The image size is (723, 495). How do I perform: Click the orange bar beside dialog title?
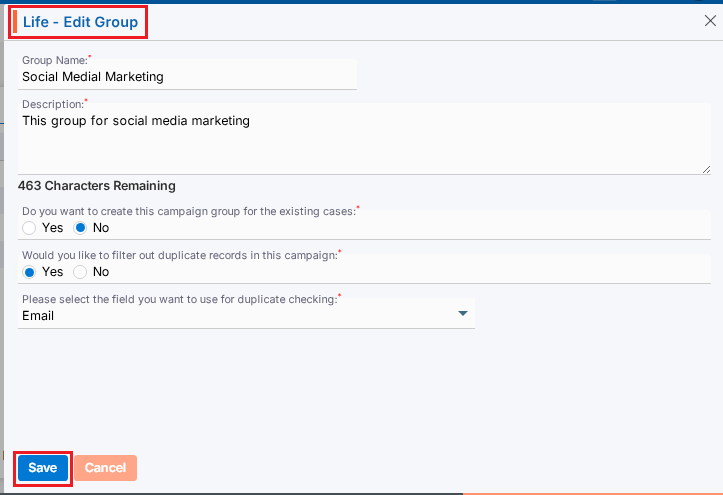pyautogui.click(x=15, y=21)
